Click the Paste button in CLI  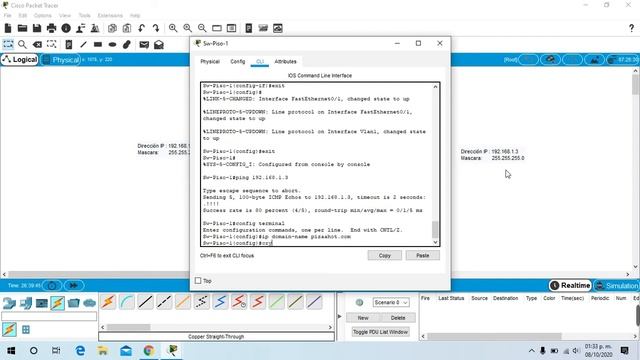click(x=422, y=256)
